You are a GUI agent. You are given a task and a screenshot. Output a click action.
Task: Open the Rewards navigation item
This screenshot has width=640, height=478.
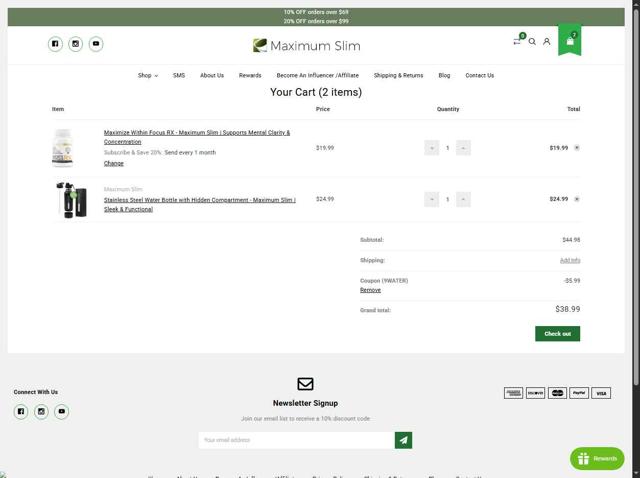[250, 76]
